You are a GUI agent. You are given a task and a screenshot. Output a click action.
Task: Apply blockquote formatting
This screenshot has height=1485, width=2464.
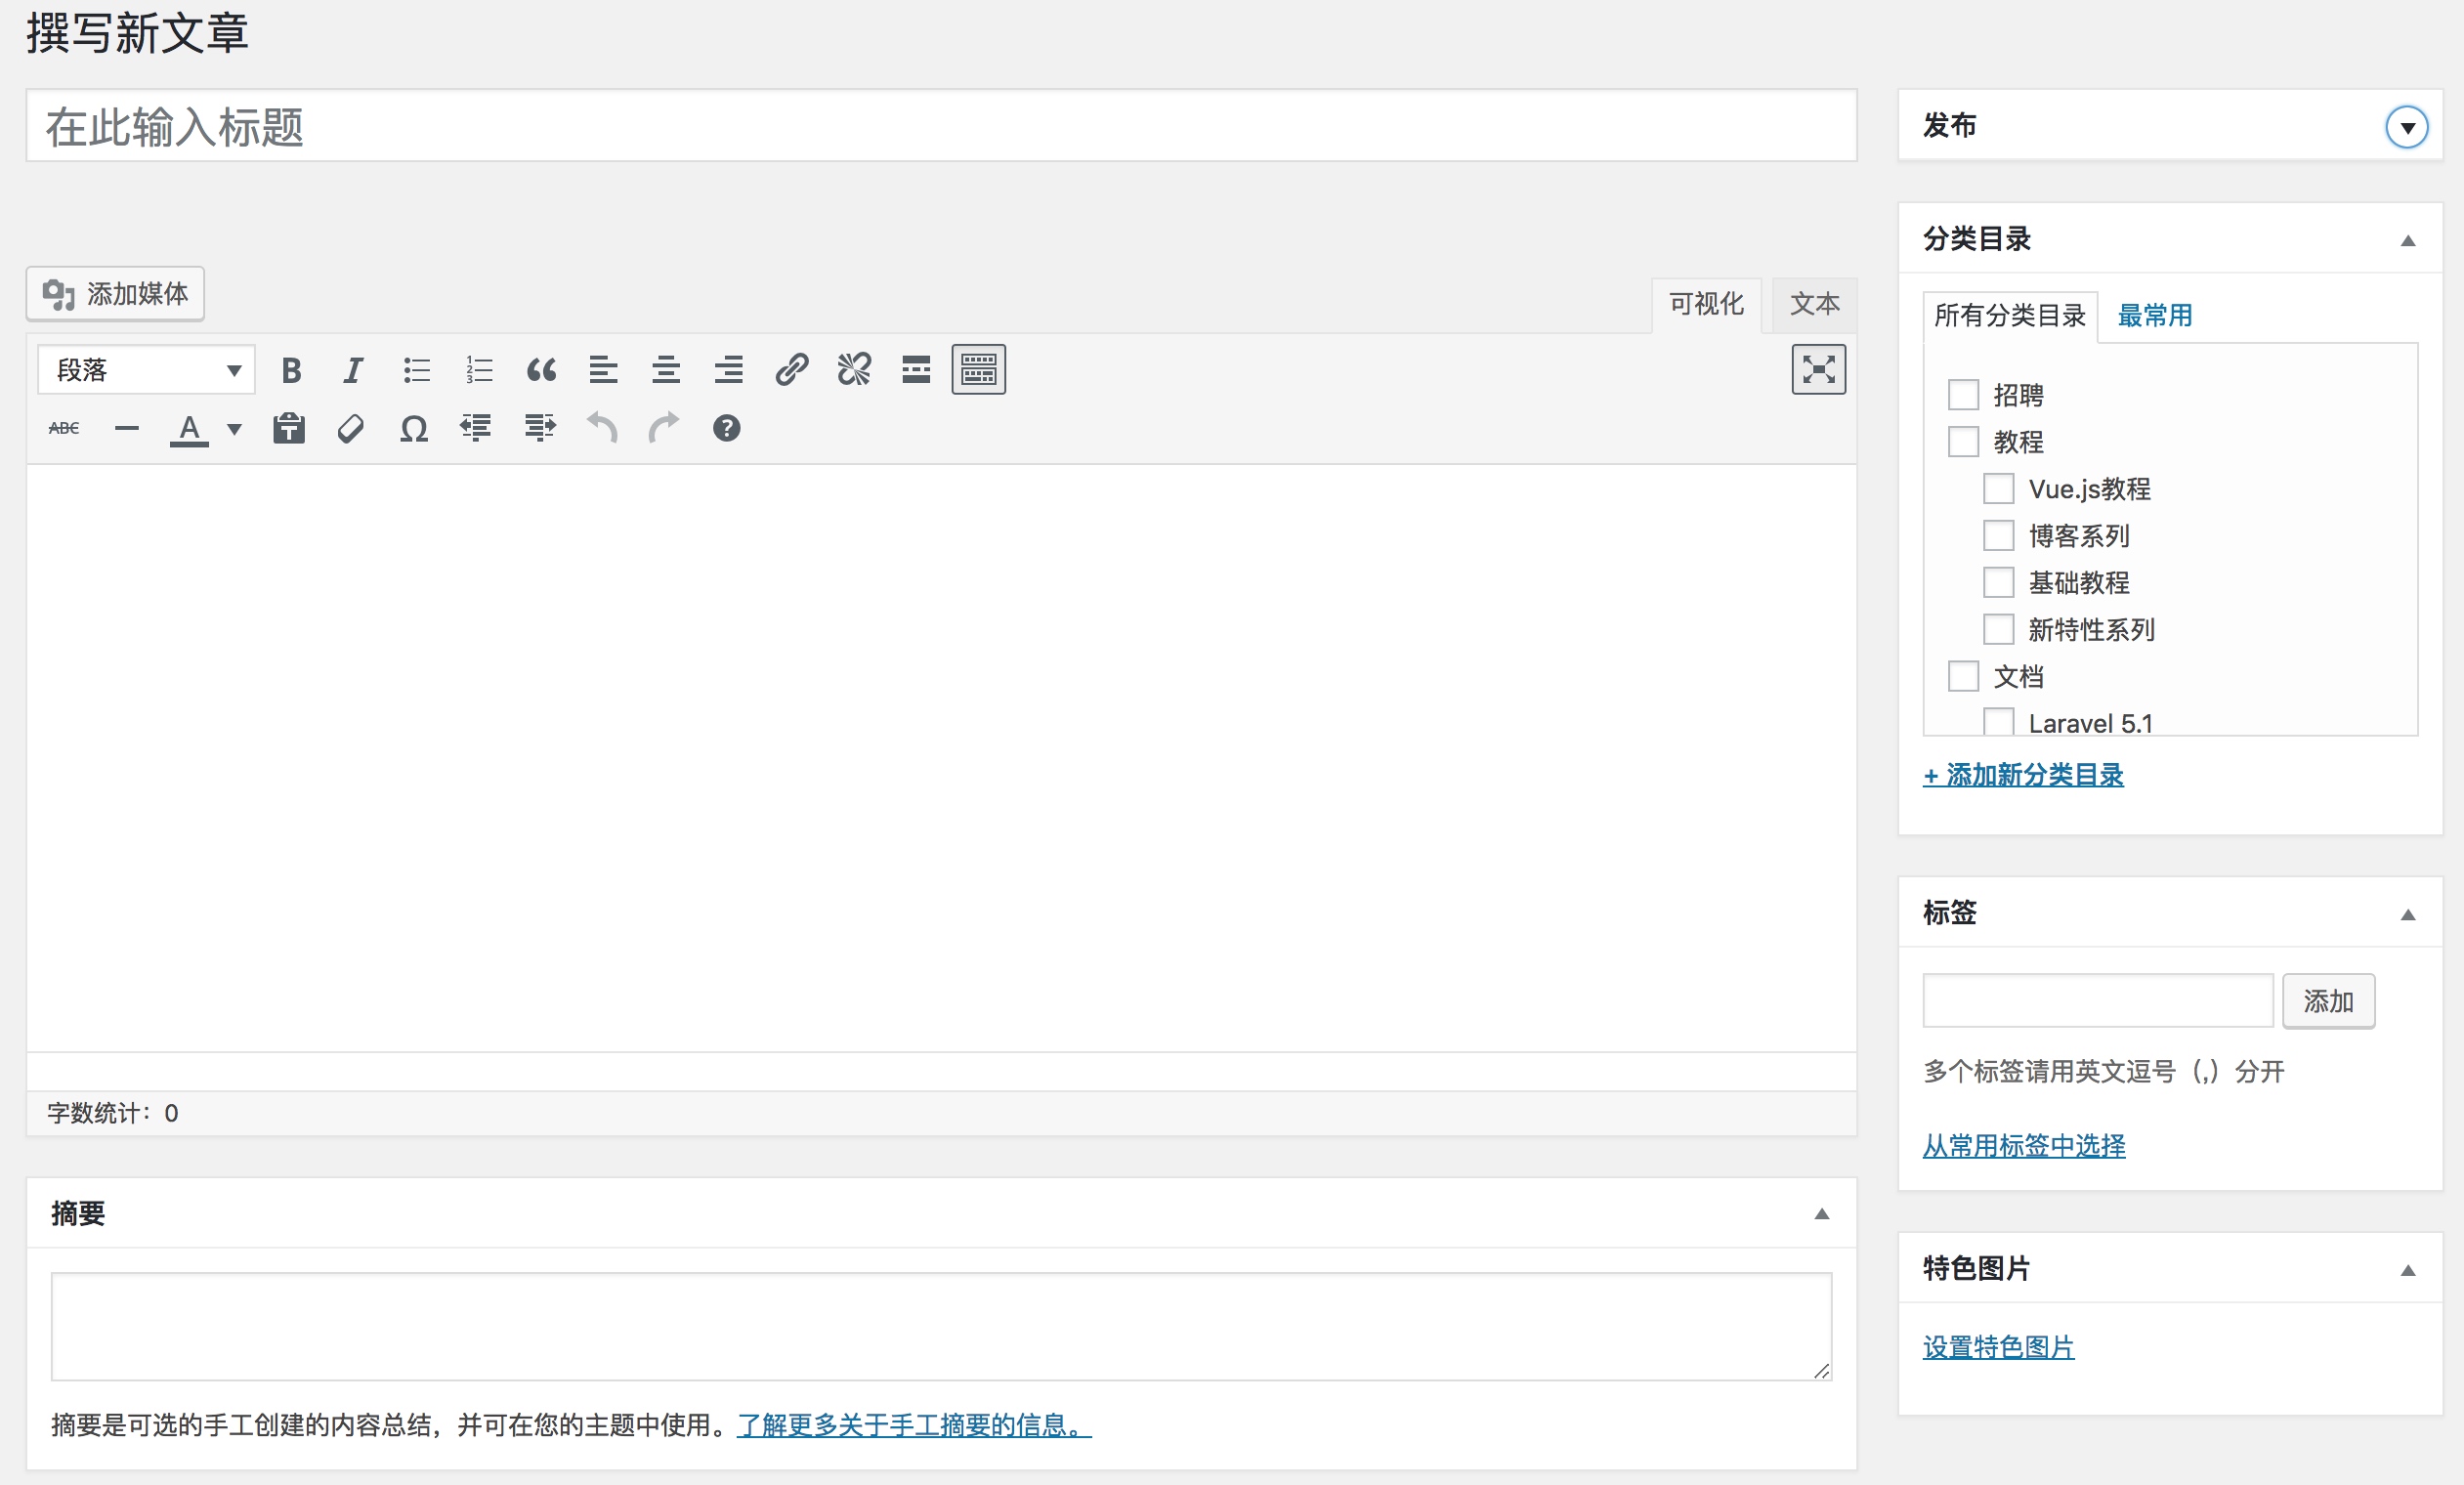[541, 370]
